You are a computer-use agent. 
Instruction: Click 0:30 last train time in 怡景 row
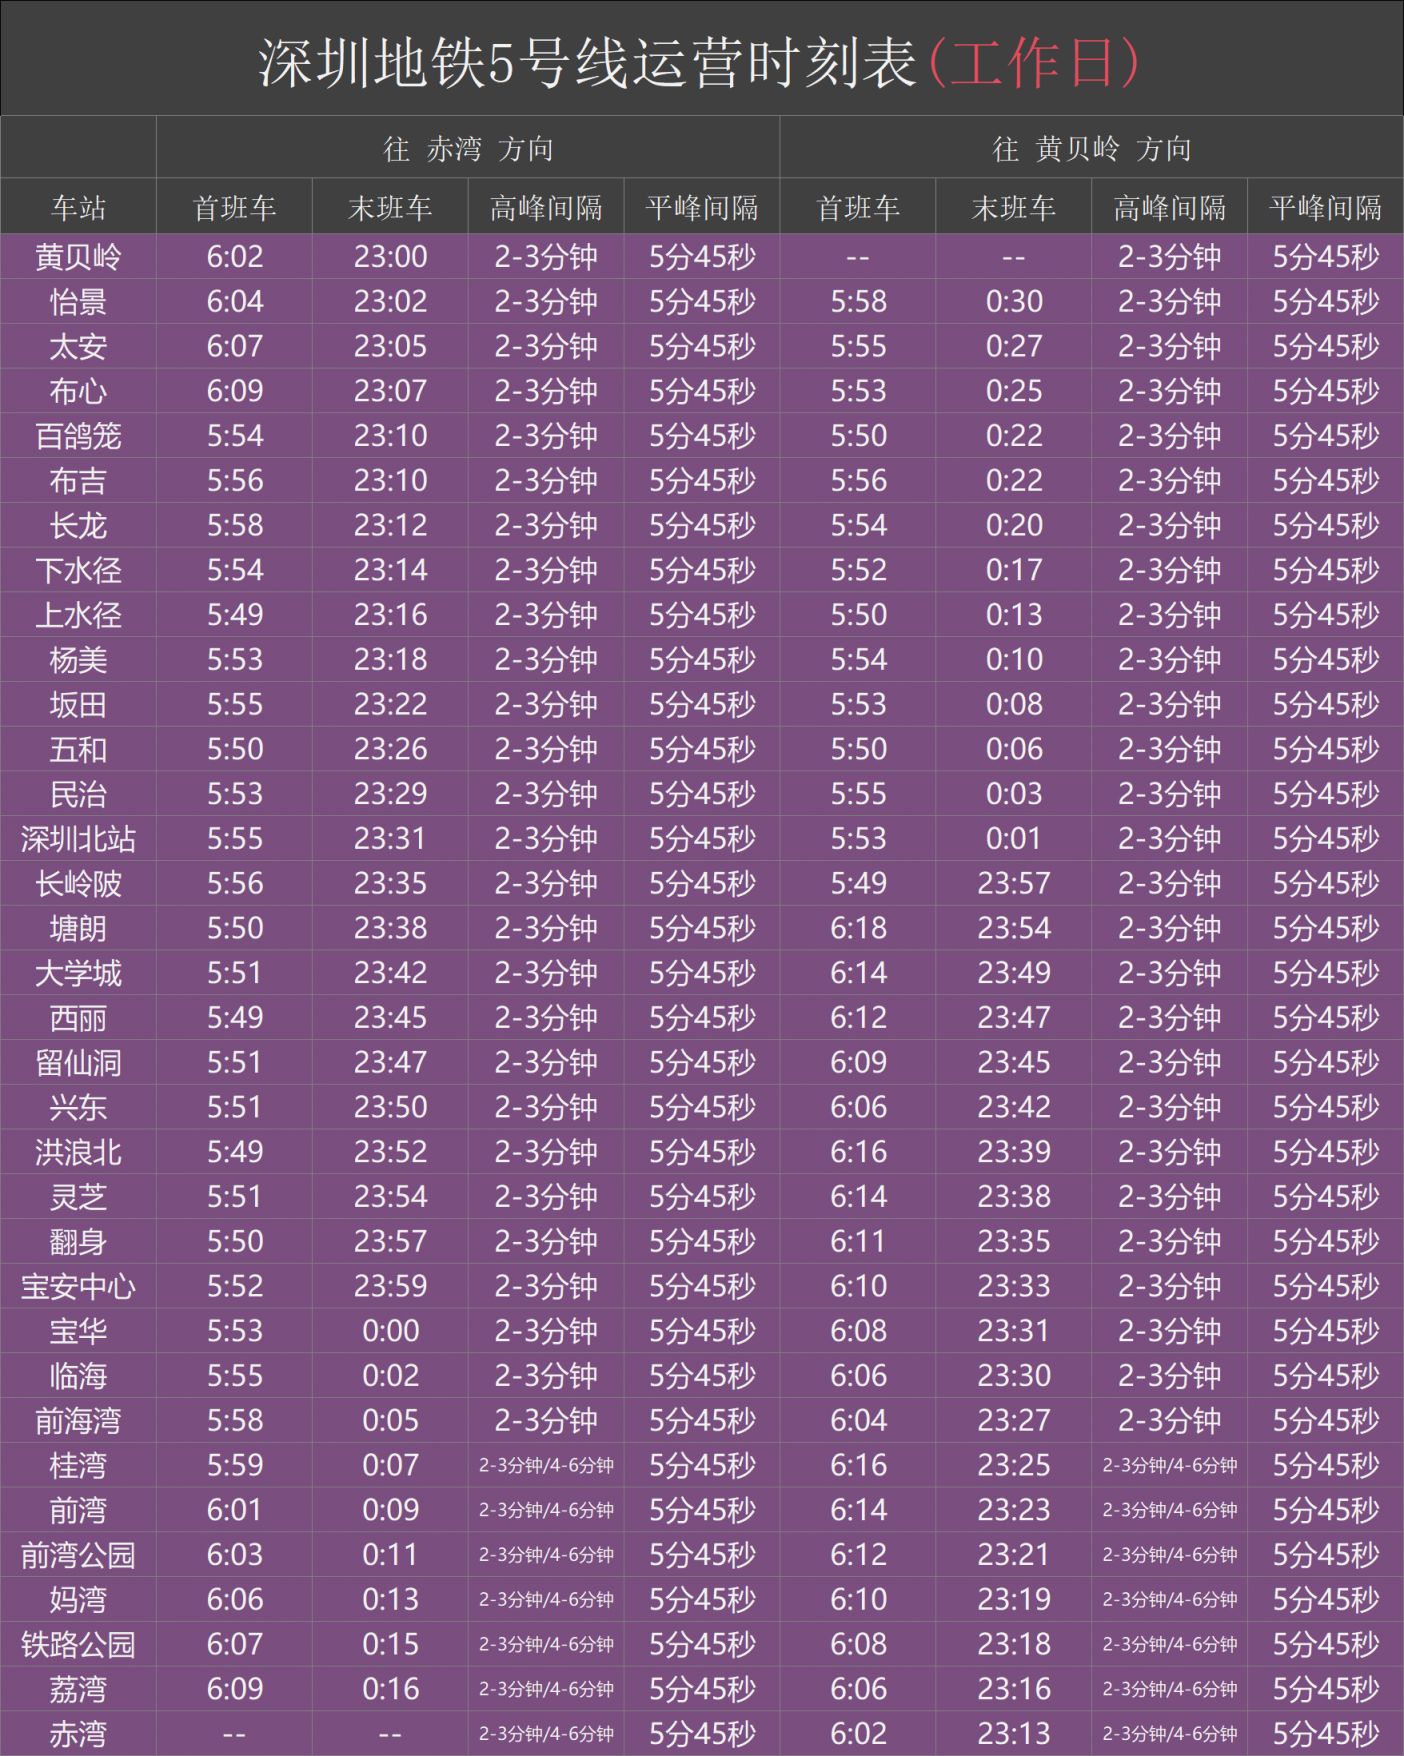coord(1014,302)
